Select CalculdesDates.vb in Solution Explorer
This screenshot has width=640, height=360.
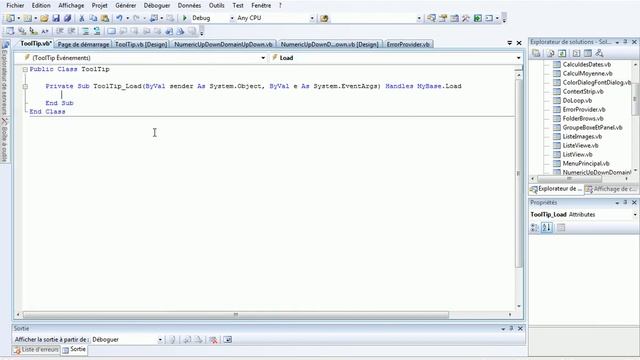tap(587, 64)
